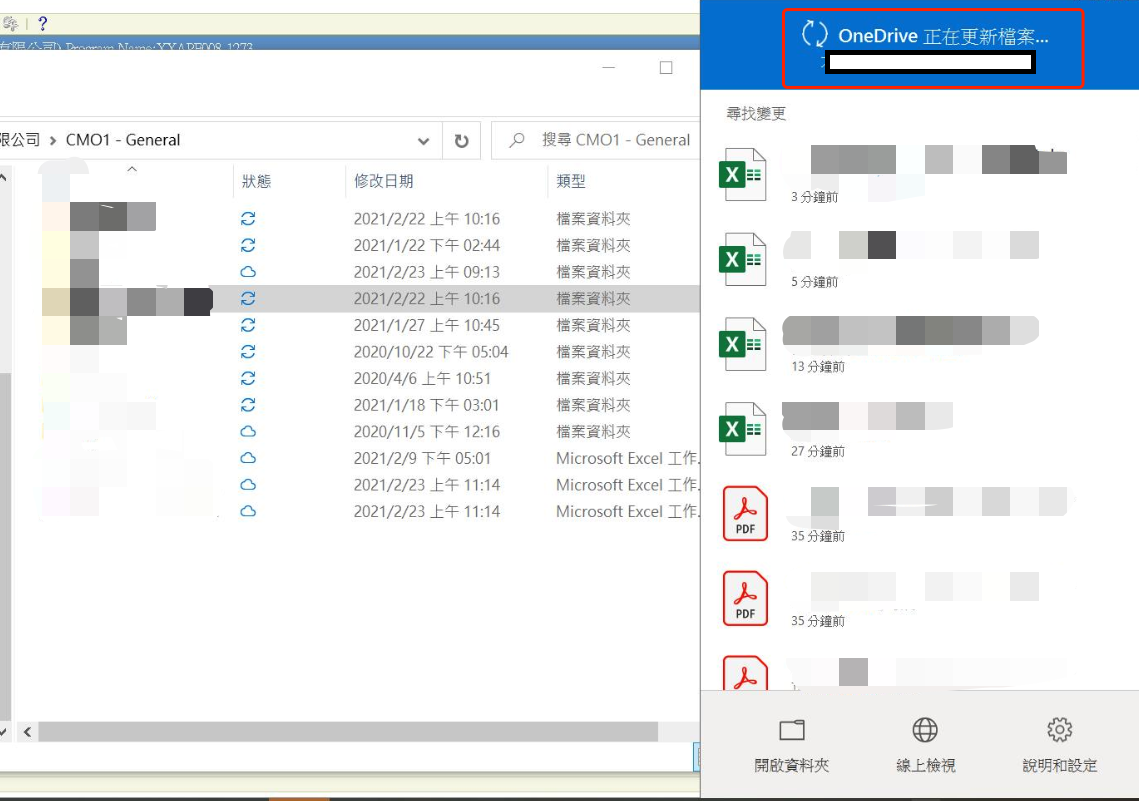Click left arrow of horizontal scrollbar
This screenshot has height=801, width=1139.
click(x=27, y=731)
